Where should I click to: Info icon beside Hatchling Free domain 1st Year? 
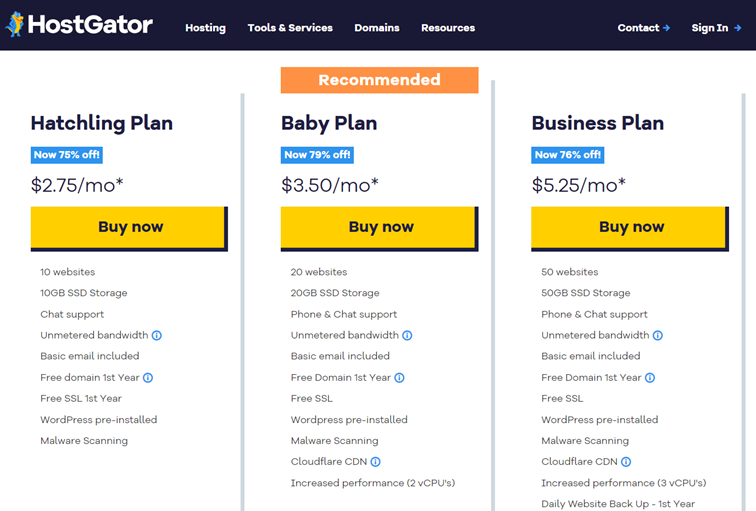point(148,378)
